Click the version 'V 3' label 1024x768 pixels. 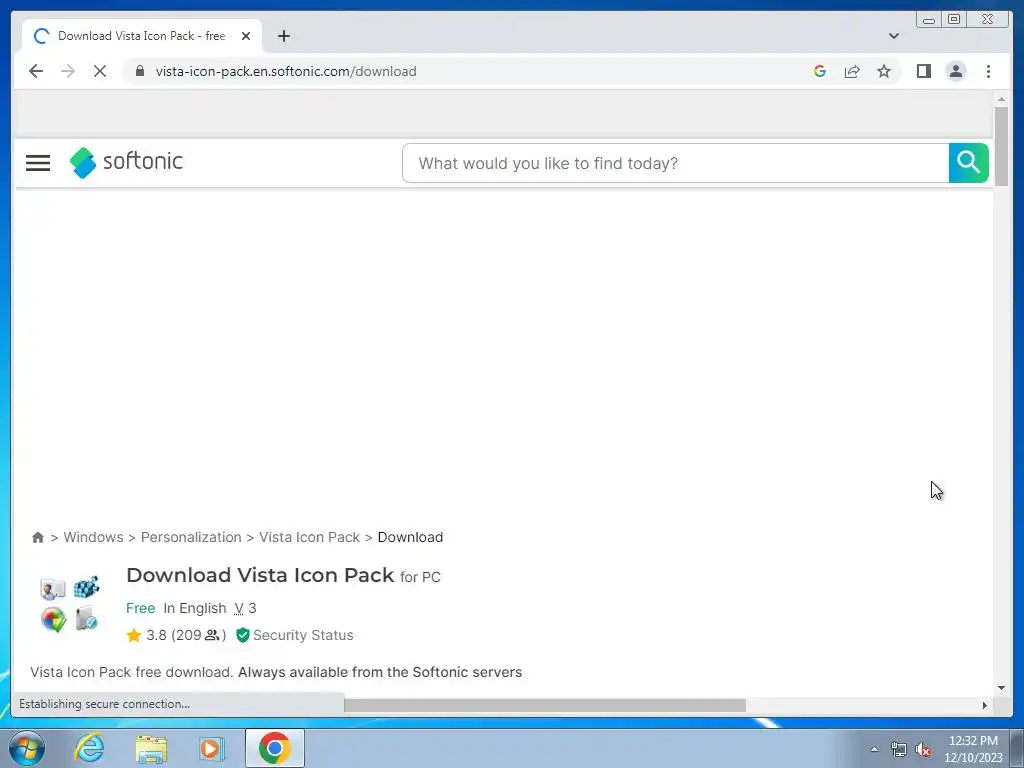[x=245, y=608]
